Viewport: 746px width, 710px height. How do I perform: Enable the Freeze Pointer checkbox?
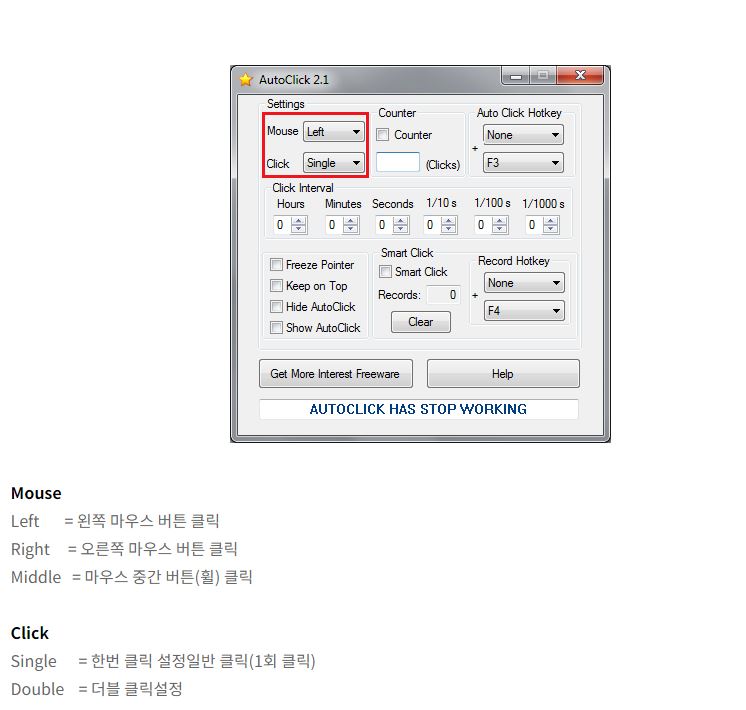276,265
